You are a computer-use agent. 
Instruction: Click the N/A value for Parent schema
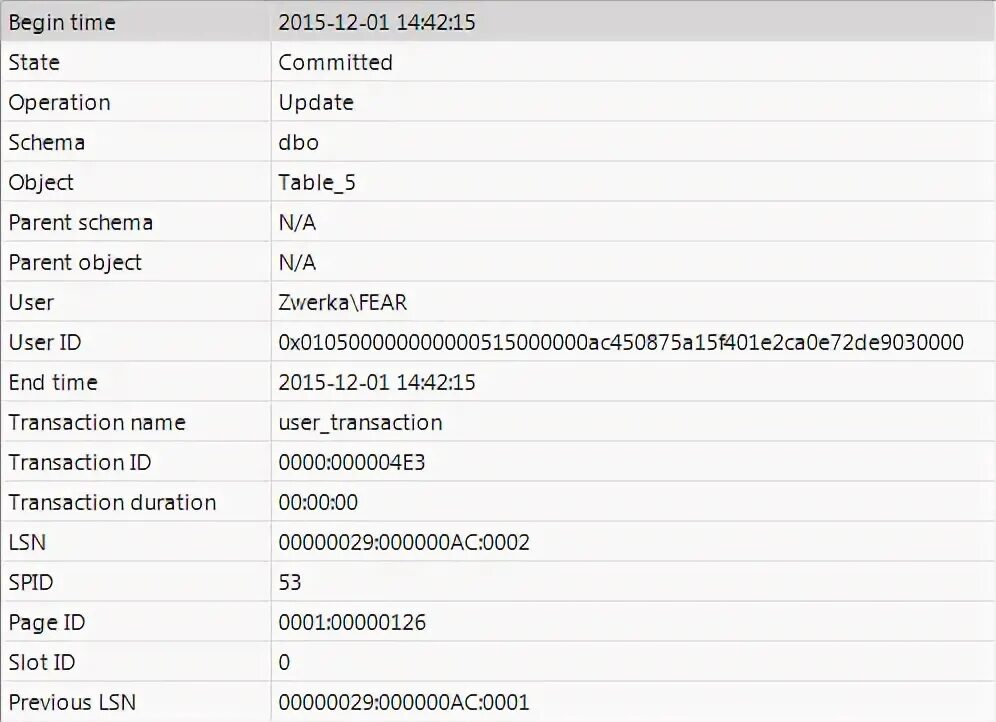click(x=297, y=222)
